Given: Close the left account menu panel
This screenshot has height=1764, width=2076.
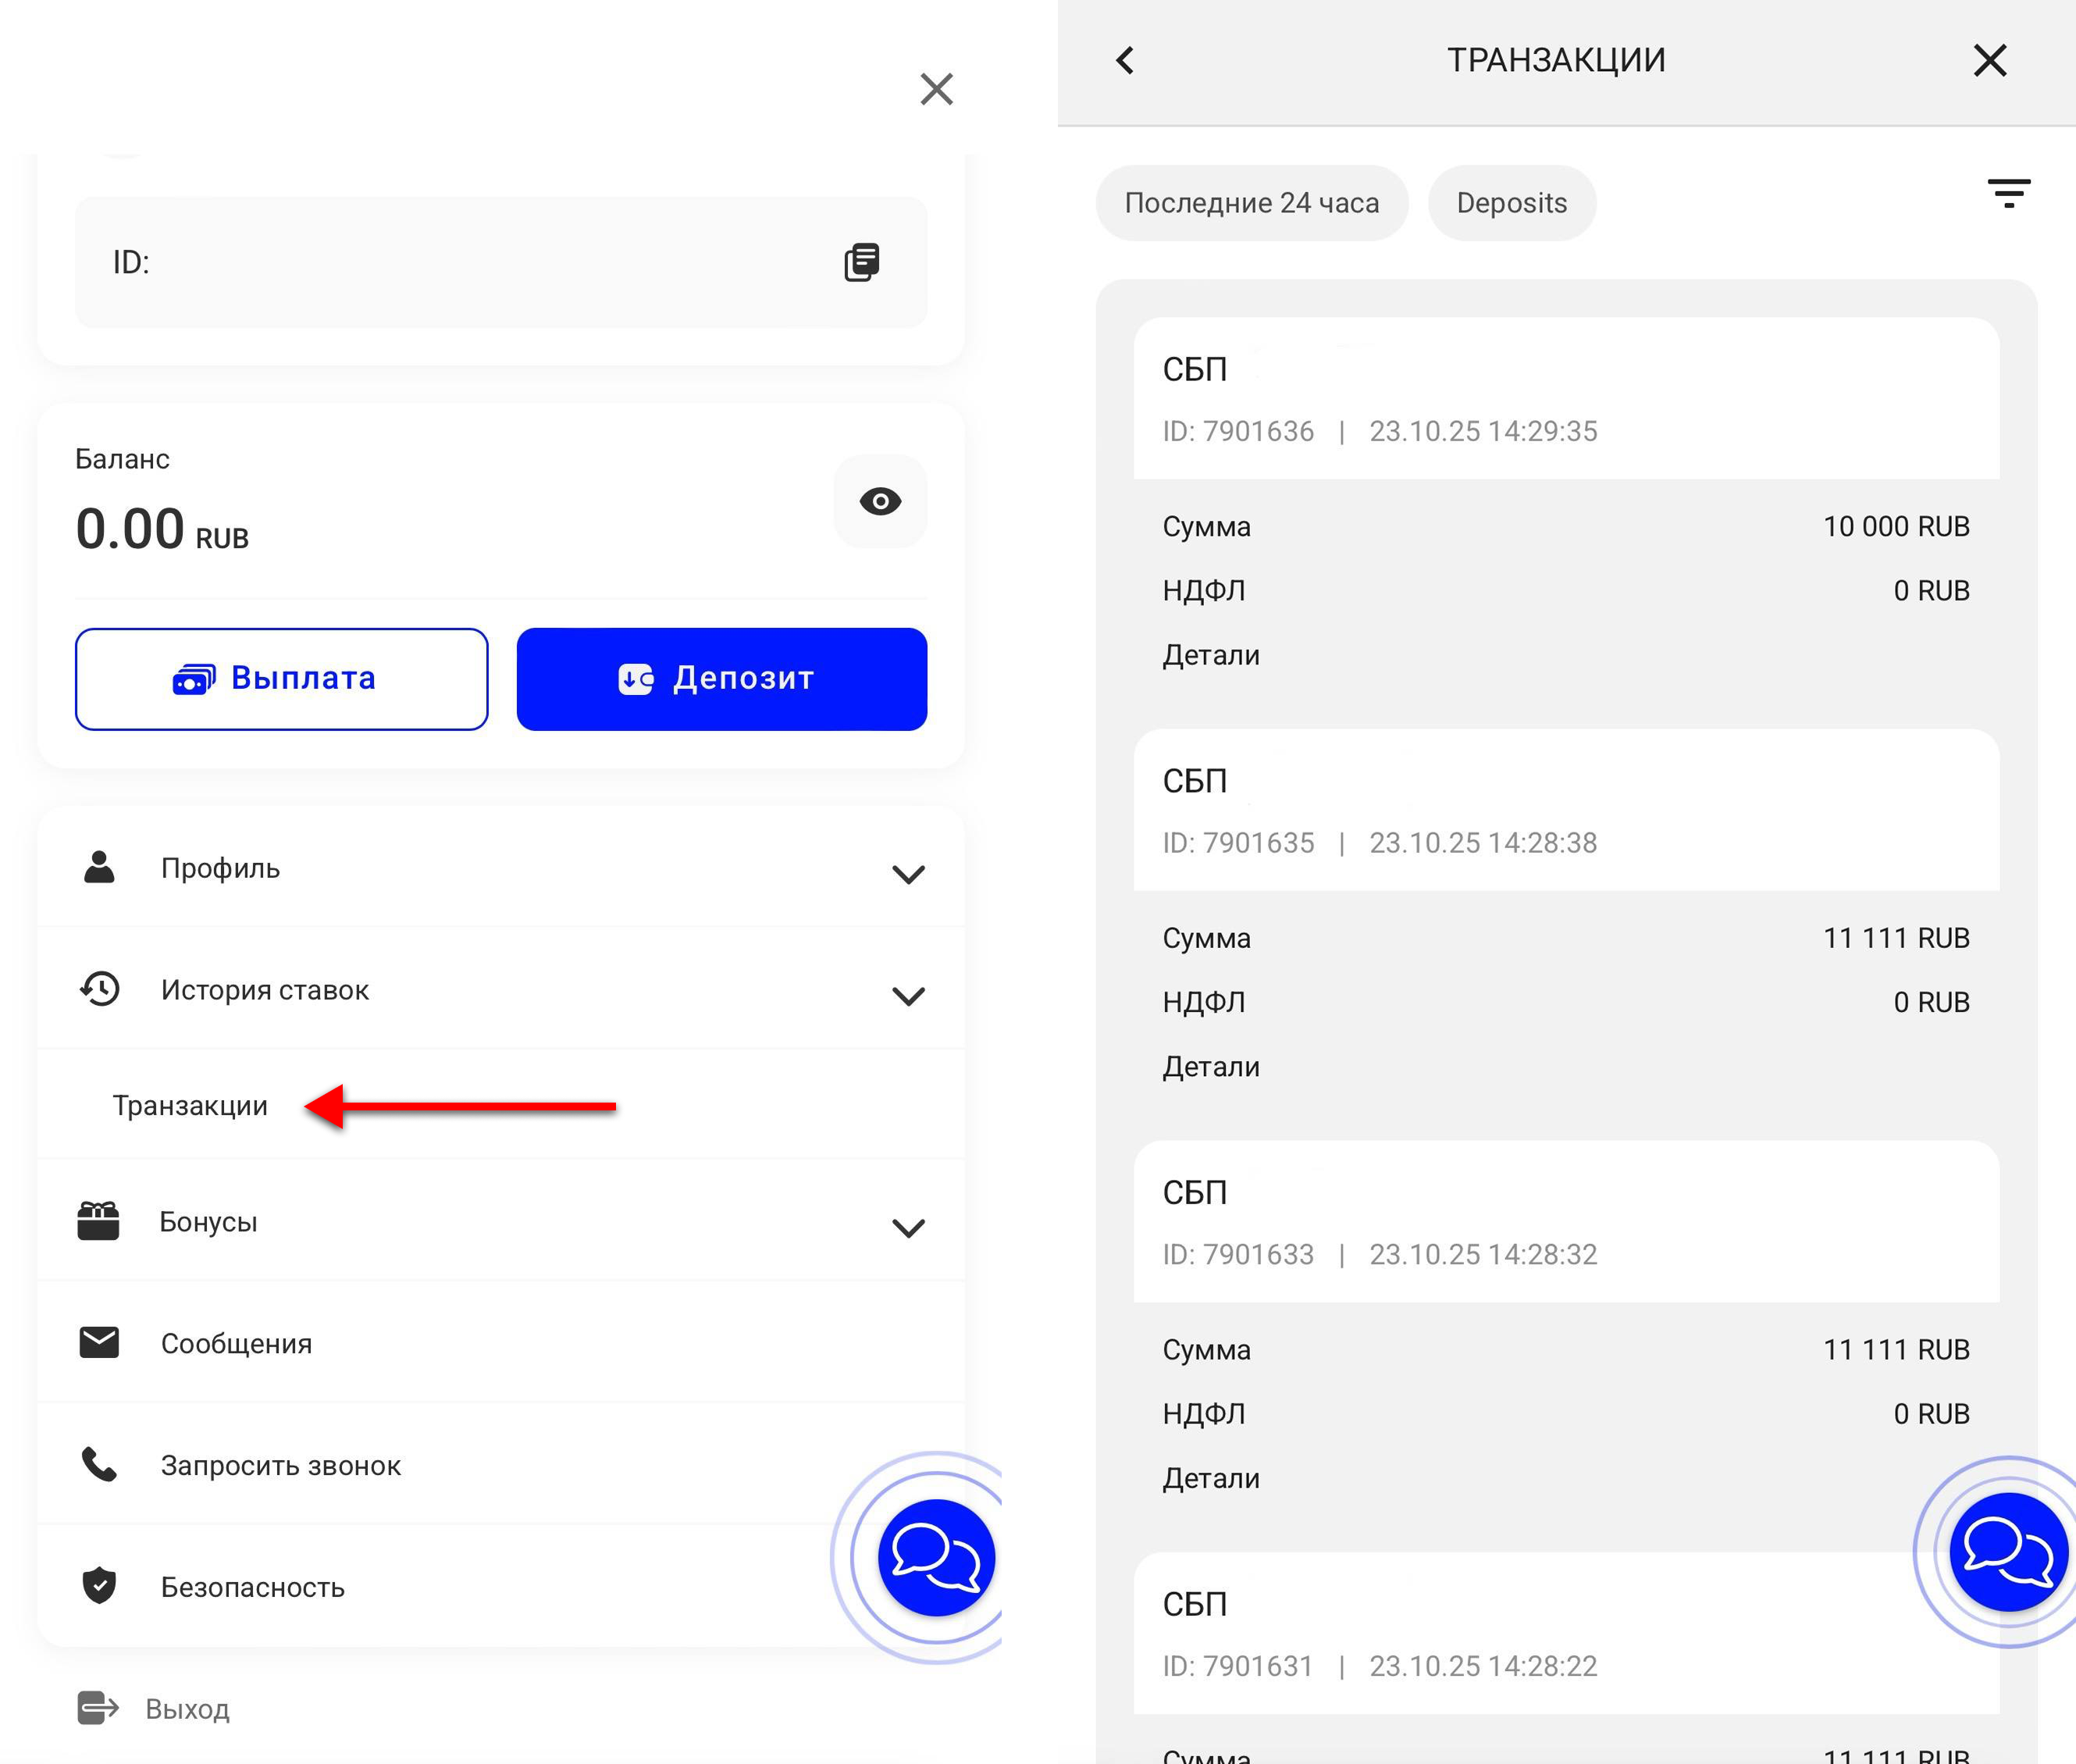Looking at the screenshot, I should [936, 89].
